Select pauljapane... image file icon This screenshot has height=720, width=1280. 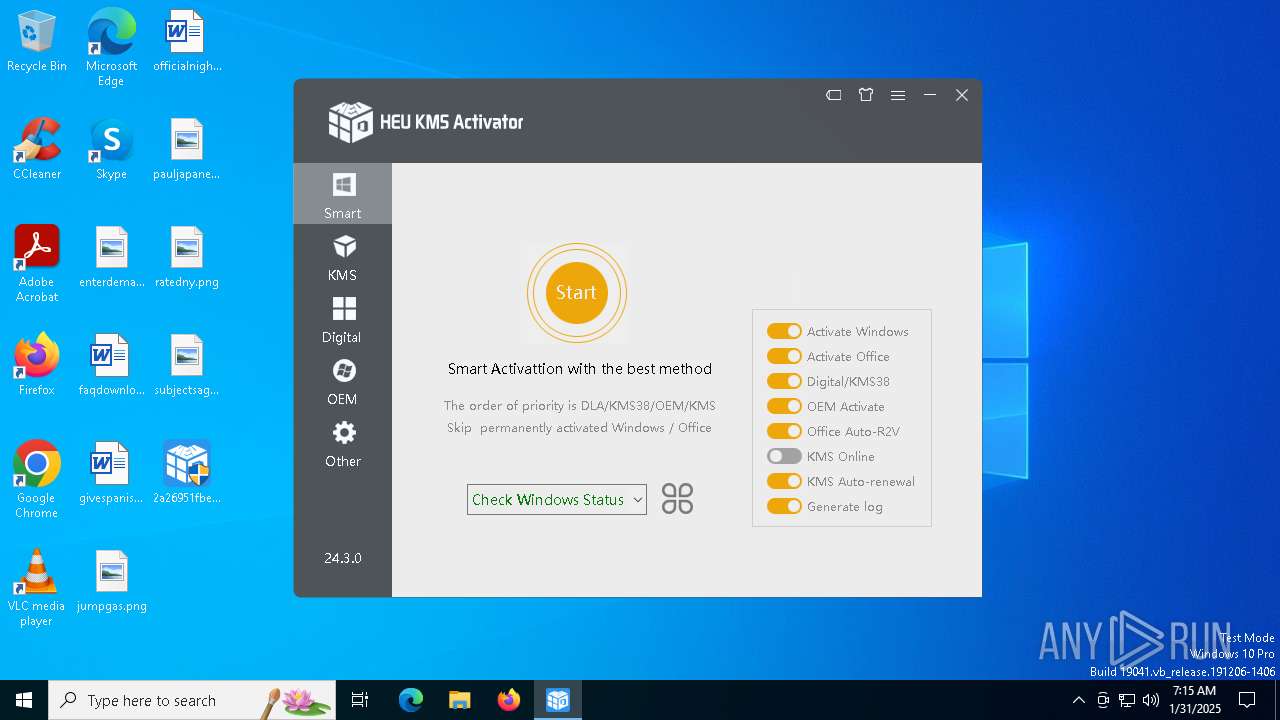pyautogui.click(x=187, y=150)
